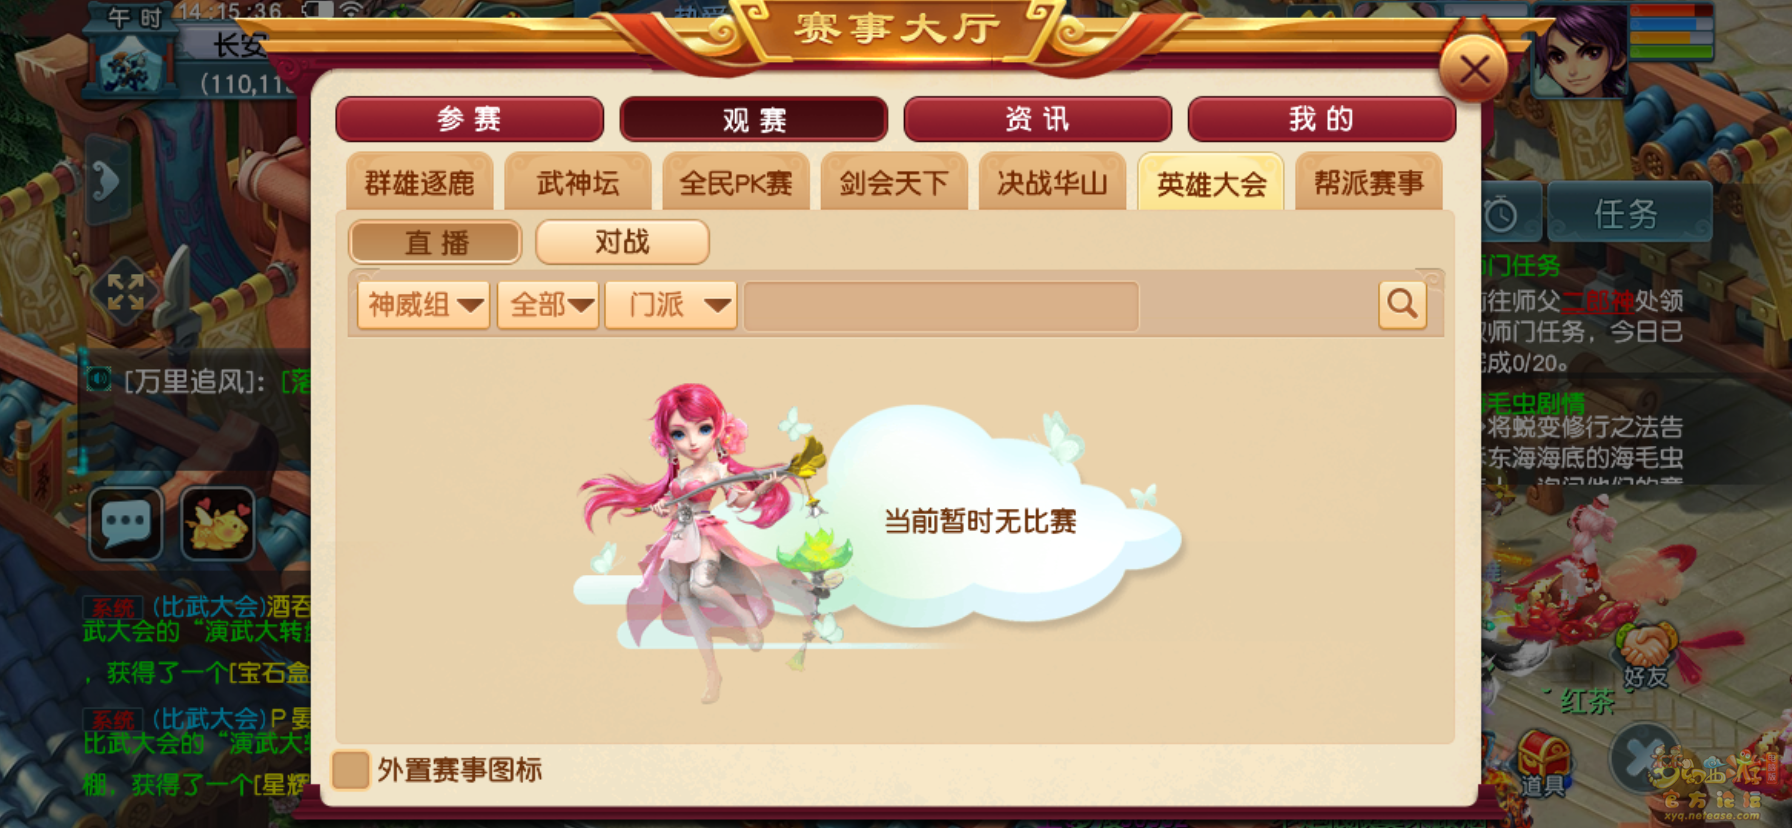Select the 武神坛 sub-tab
This screenshot has height=828, width=1792.
[578, 183]
